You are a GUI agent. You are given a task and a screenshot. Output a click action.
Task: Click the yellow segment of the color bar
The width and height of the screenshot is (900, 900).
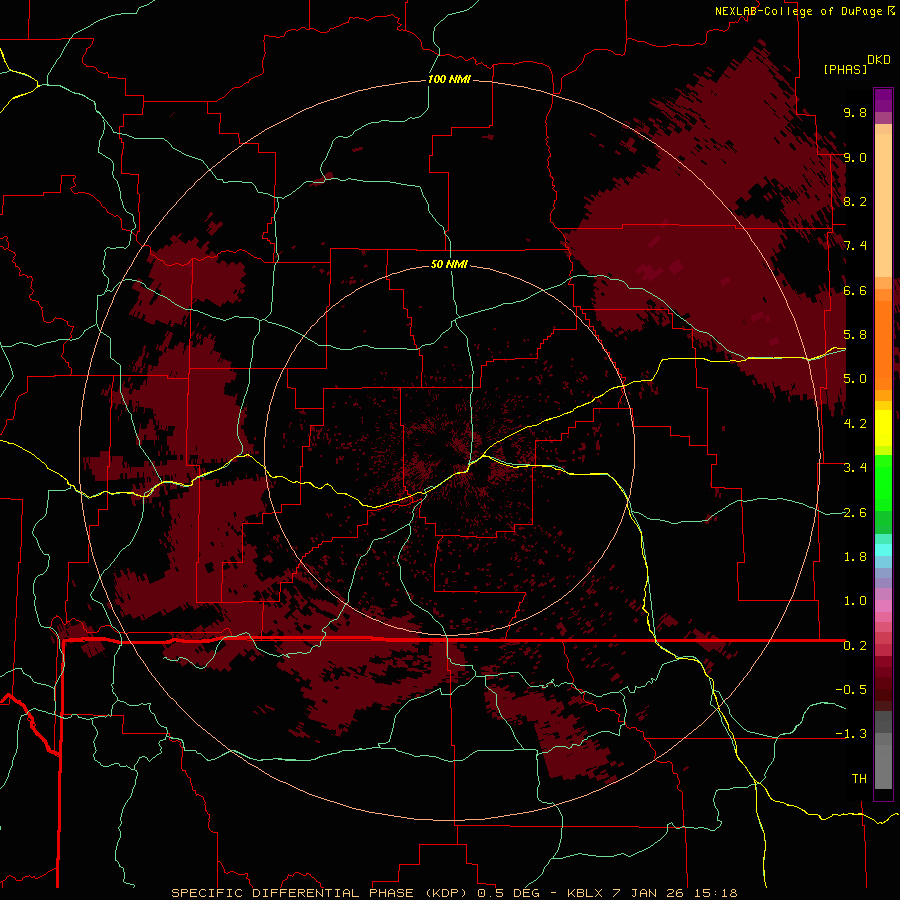pos(883,428)
